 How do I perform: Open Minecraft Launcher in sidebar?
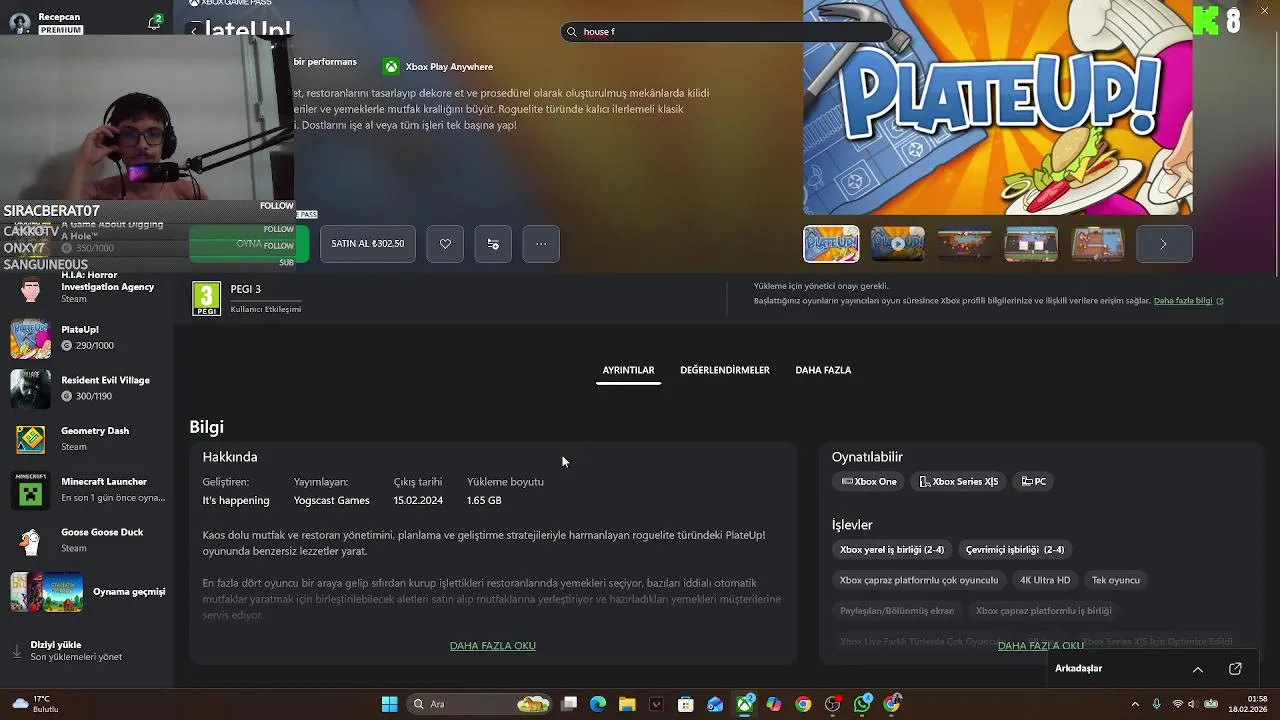pyautogui.click(x=87, y=490)
